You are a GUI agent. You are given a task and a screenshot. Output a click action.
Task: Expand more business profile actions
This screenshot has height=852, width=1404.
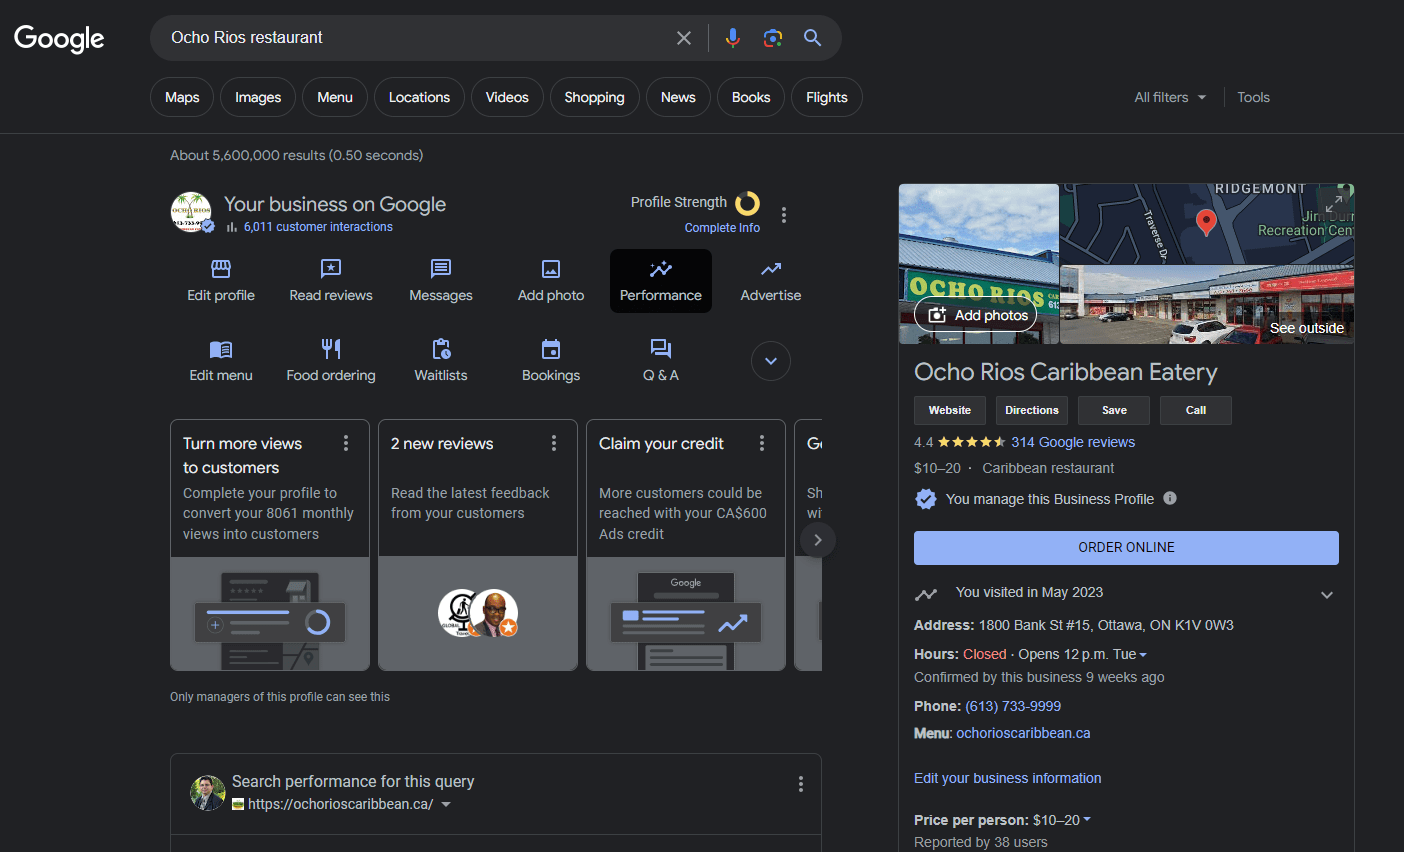tap(771, 361)
